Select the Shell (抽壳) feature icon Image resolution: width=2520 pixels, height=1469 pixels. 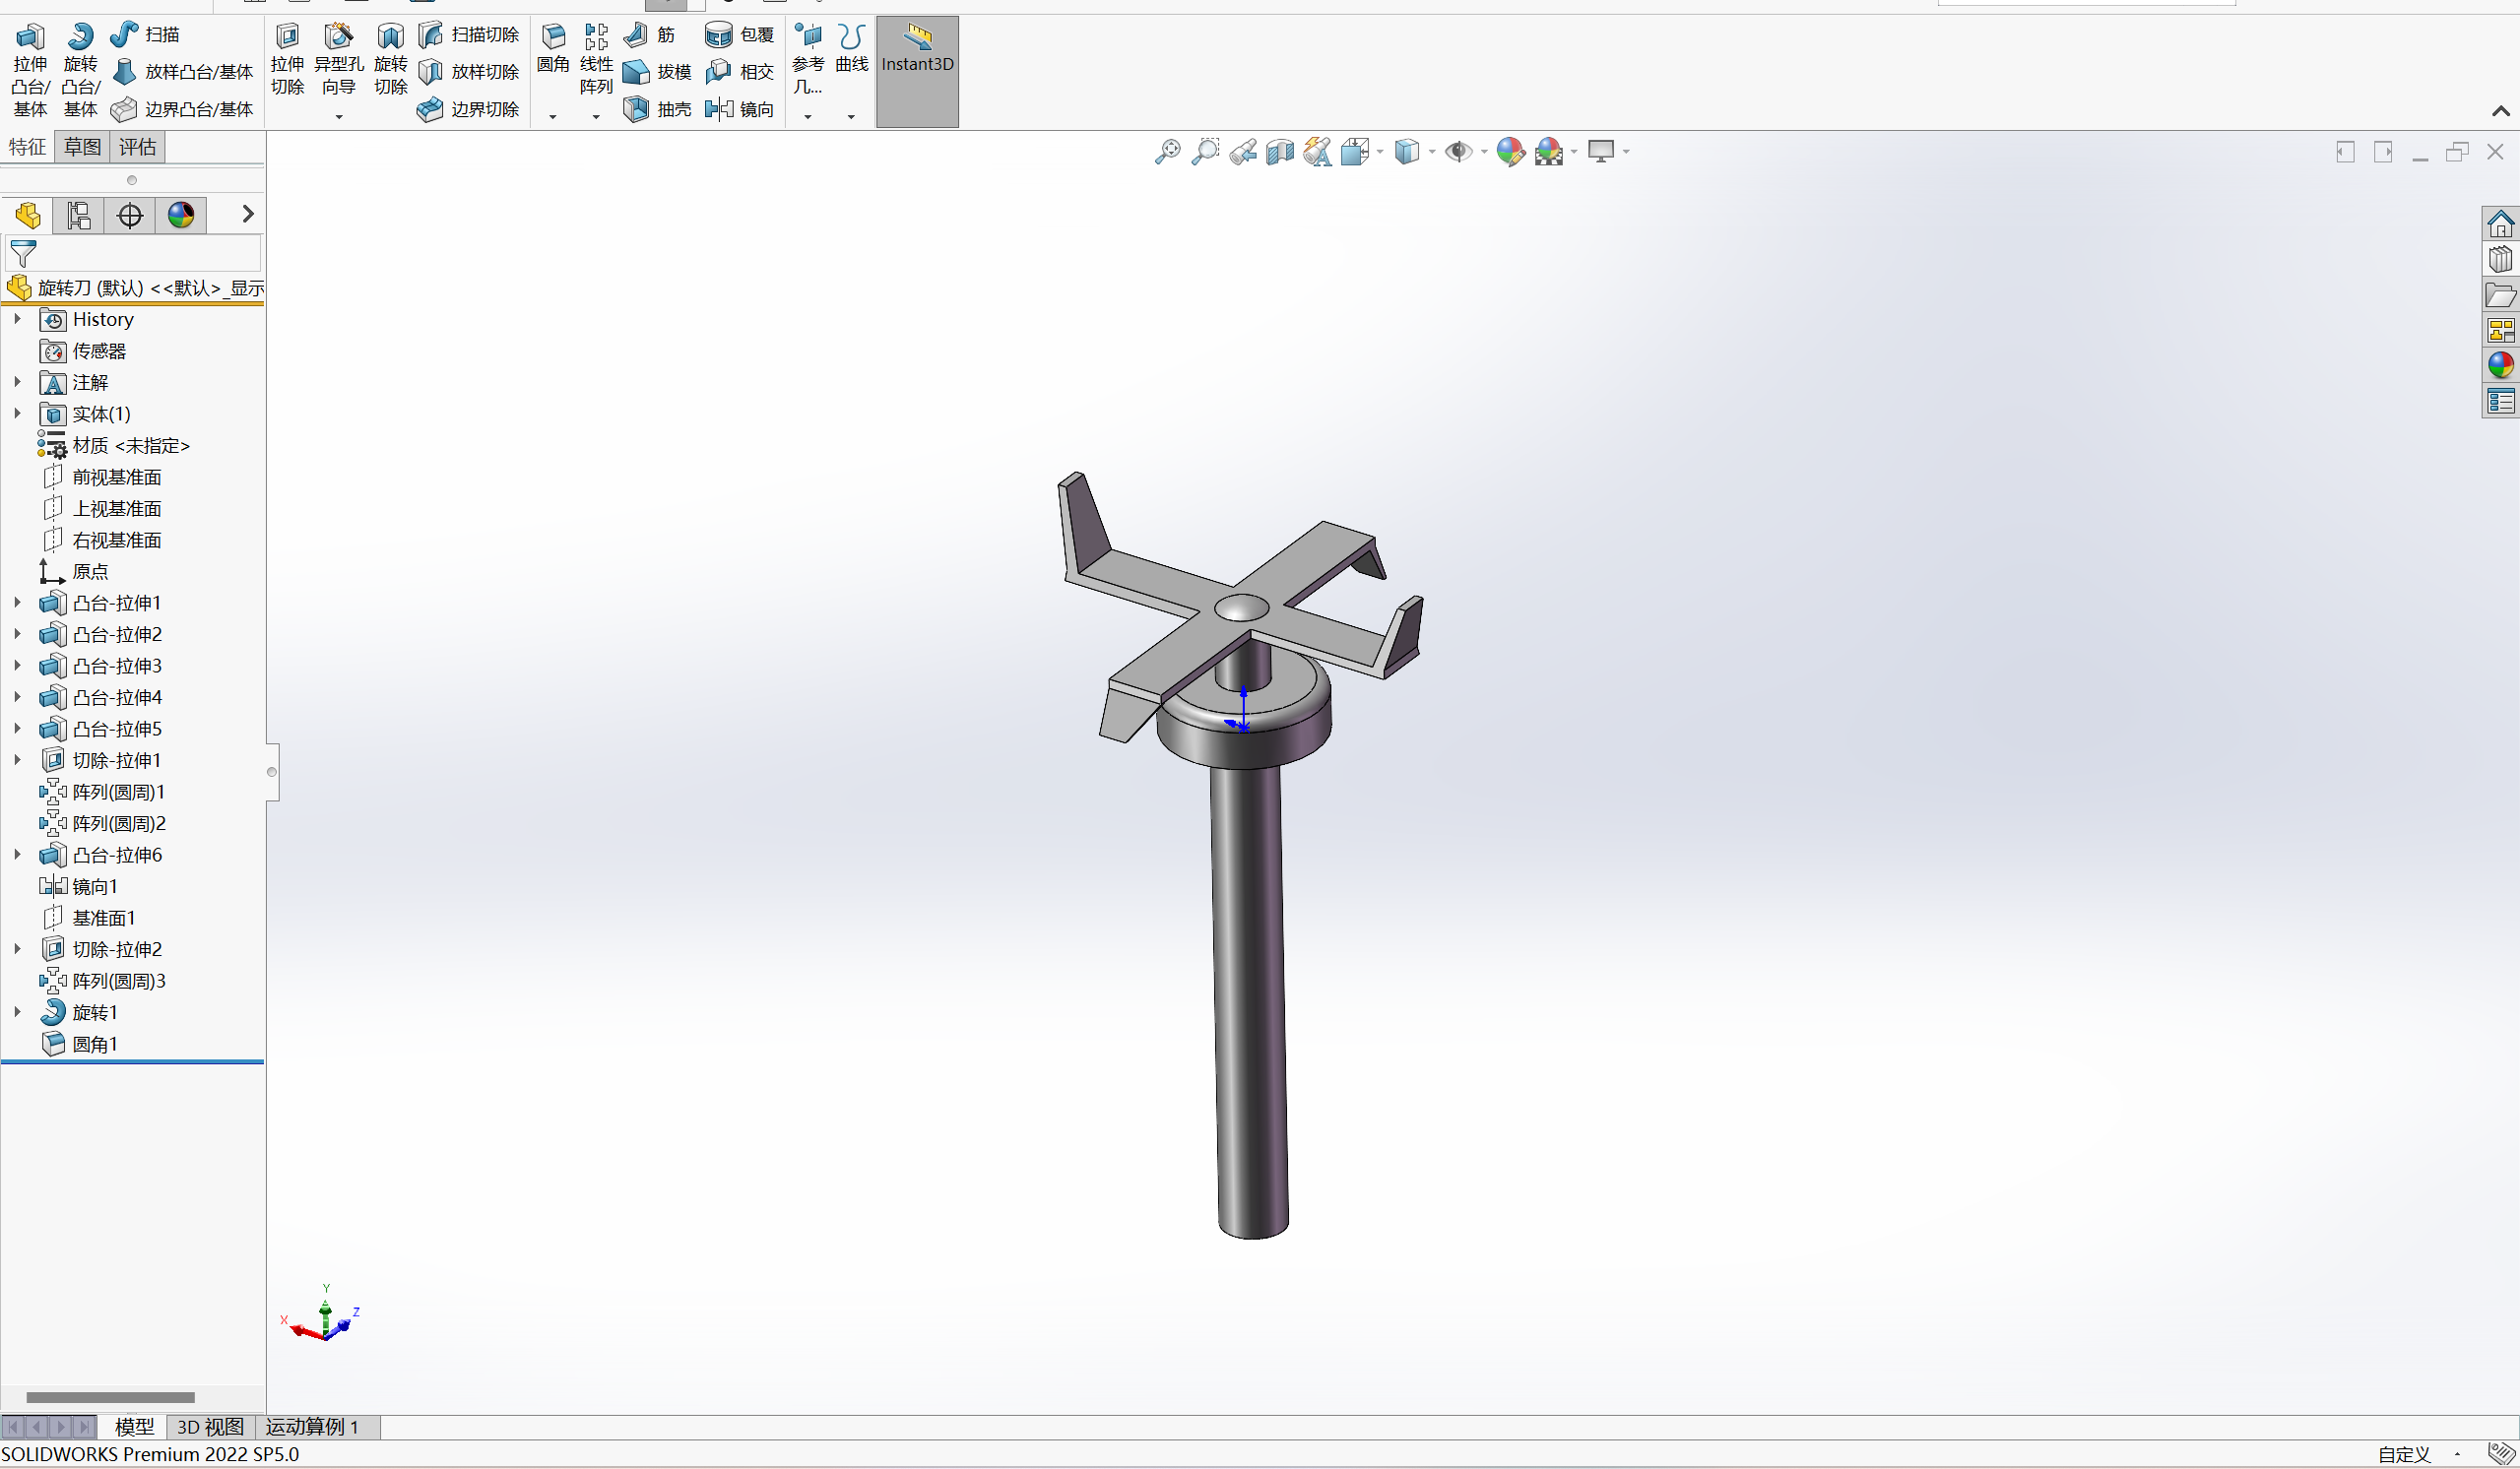pos(636,109)
